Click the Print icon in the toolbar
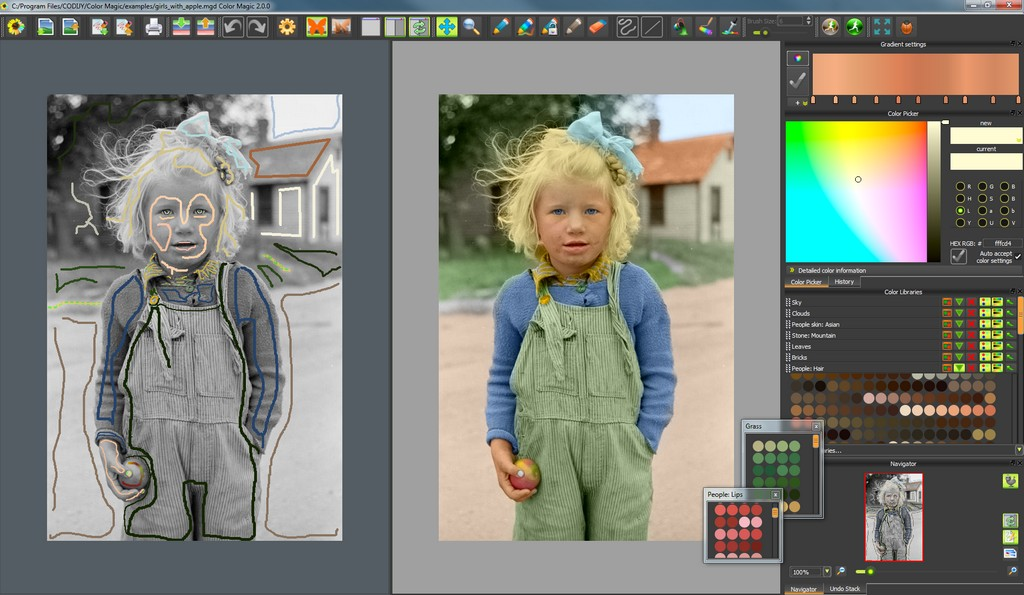Image resolution: width=1024 pixels, height=595 pixels. click(x=156, y=26)
